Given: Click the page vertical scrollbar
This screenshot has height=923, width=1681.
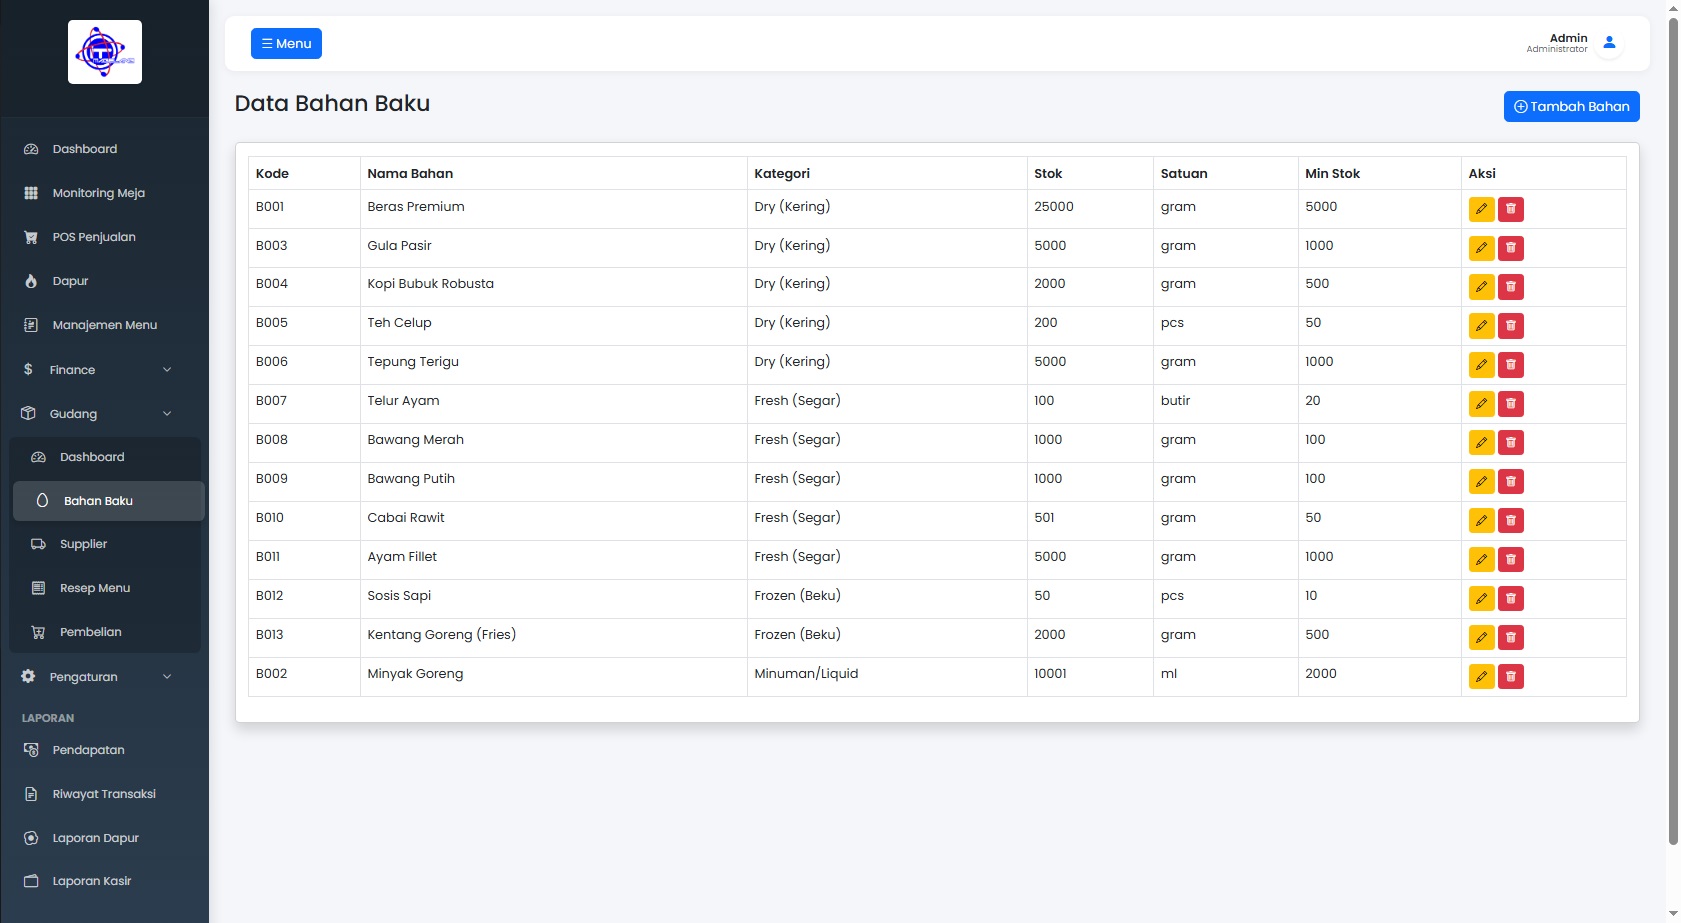Looking at the screenshot, I should point(1673,430).
